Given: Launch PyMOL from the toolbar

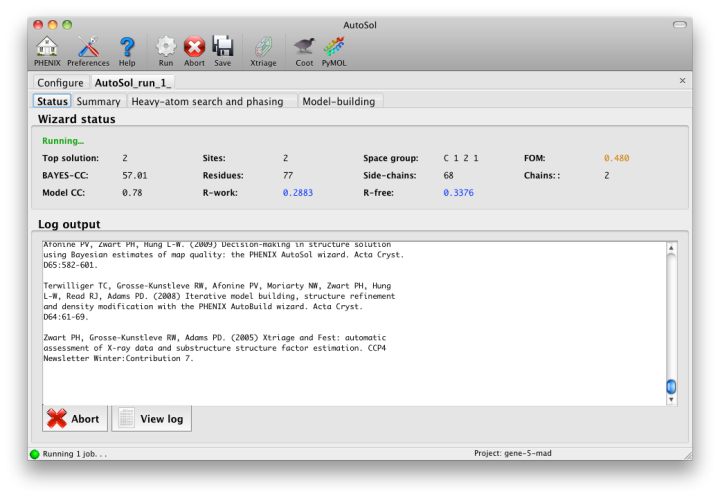Looking at the screenshot, I should point(334,50).
